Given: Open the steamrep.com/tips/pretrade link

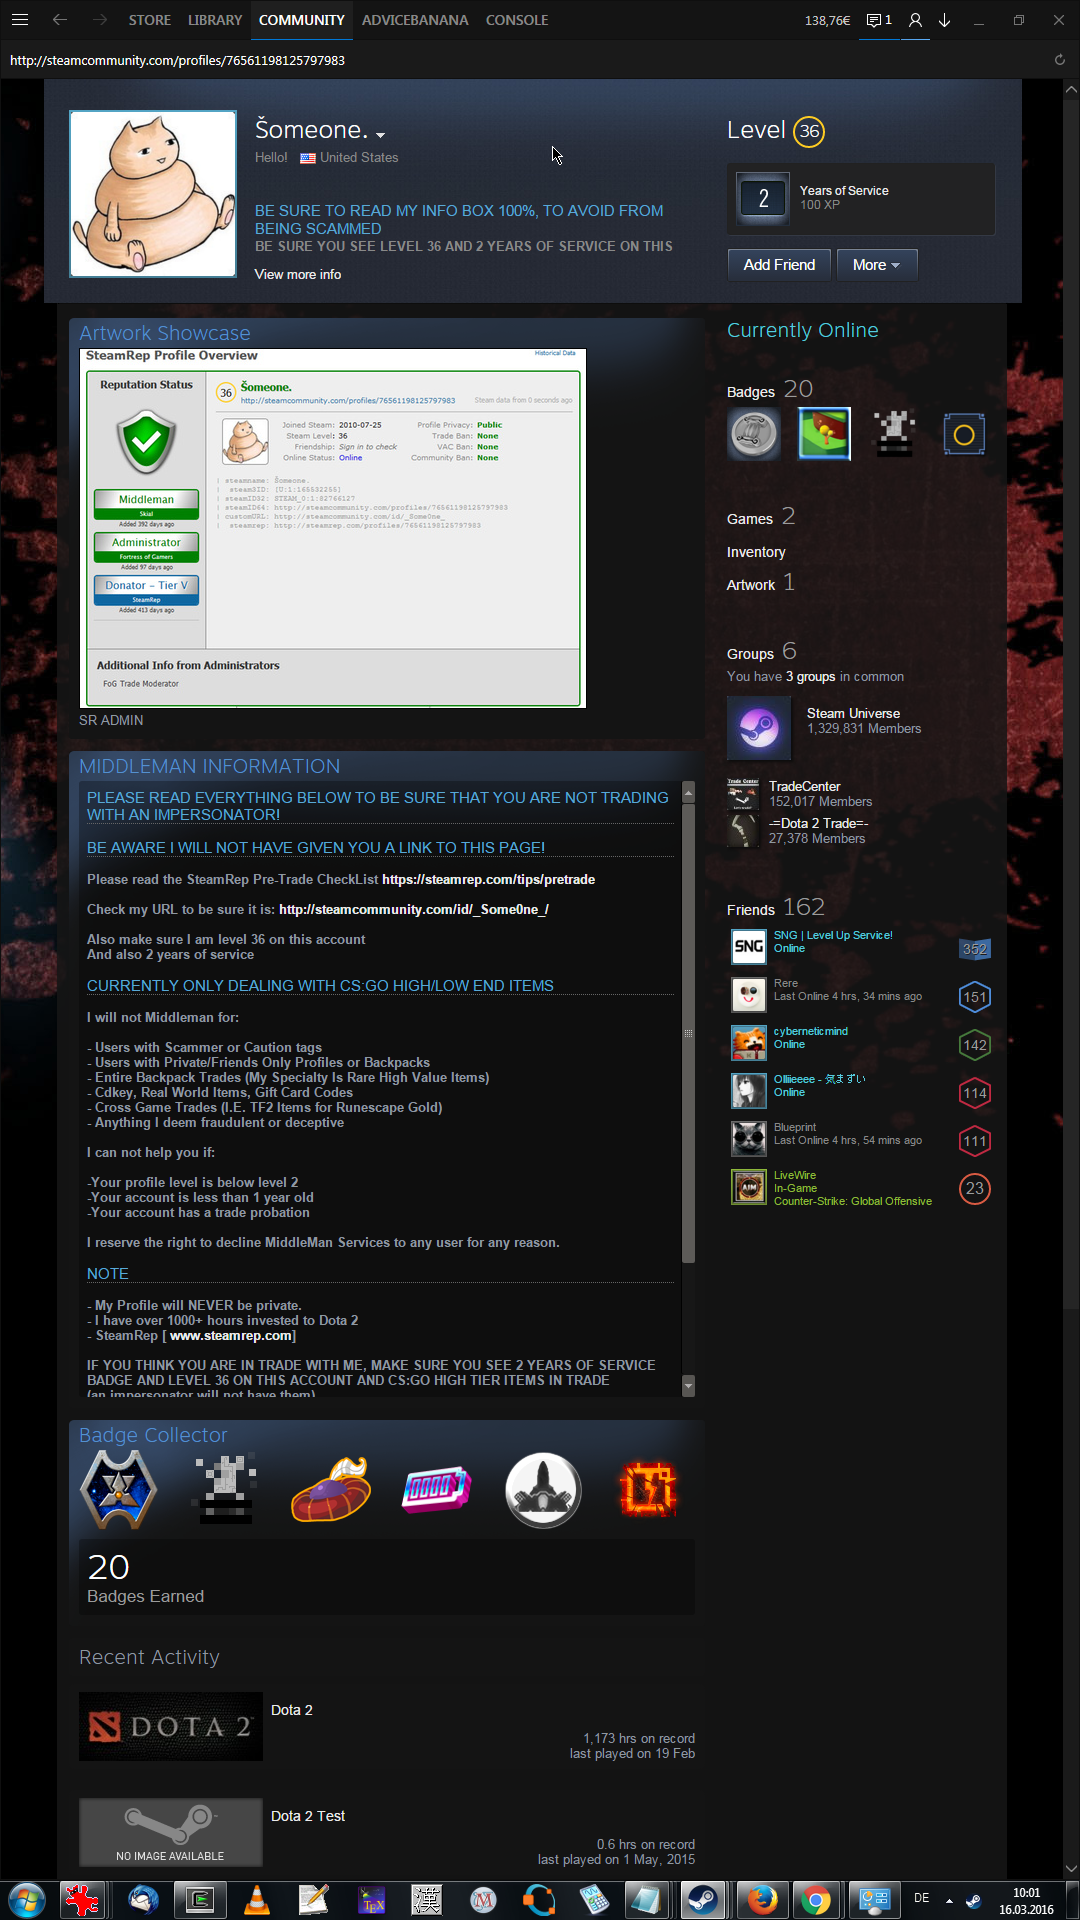Looking at the screenshot, I should tap(488, 880).
